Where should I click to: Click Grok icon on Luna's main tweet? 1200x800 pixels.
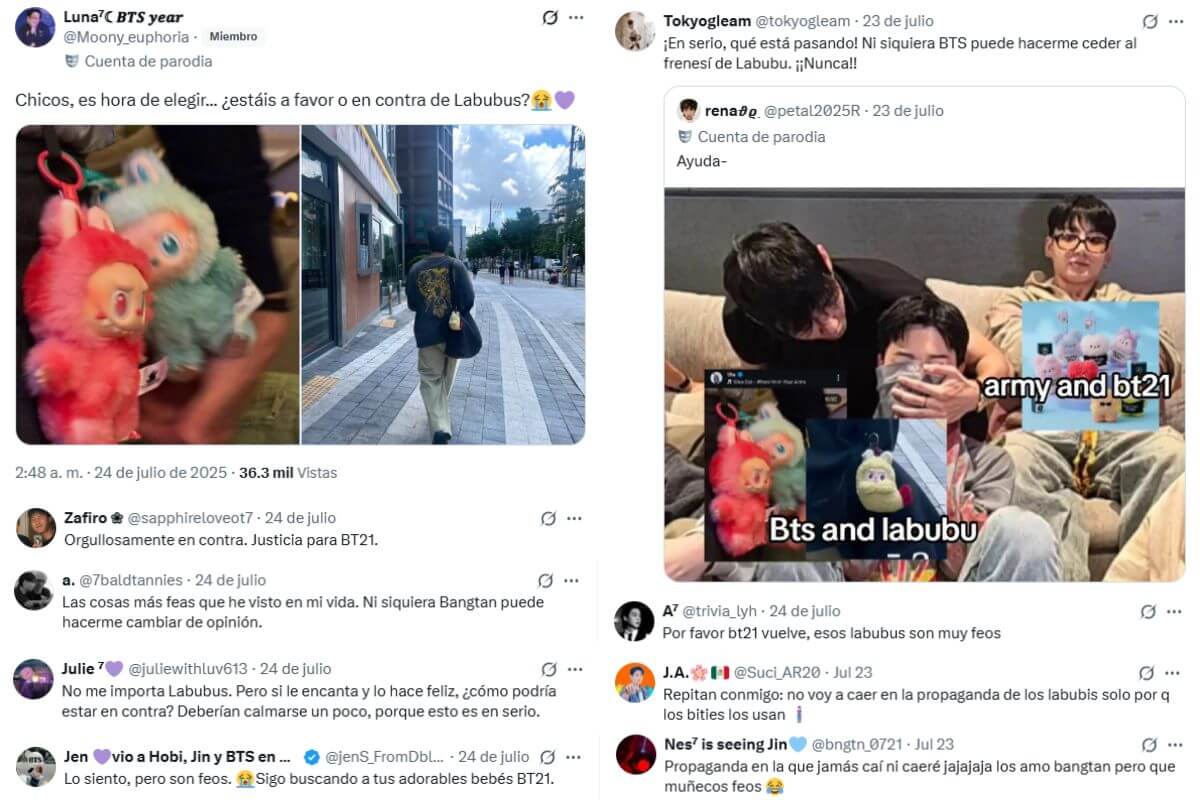549,17
